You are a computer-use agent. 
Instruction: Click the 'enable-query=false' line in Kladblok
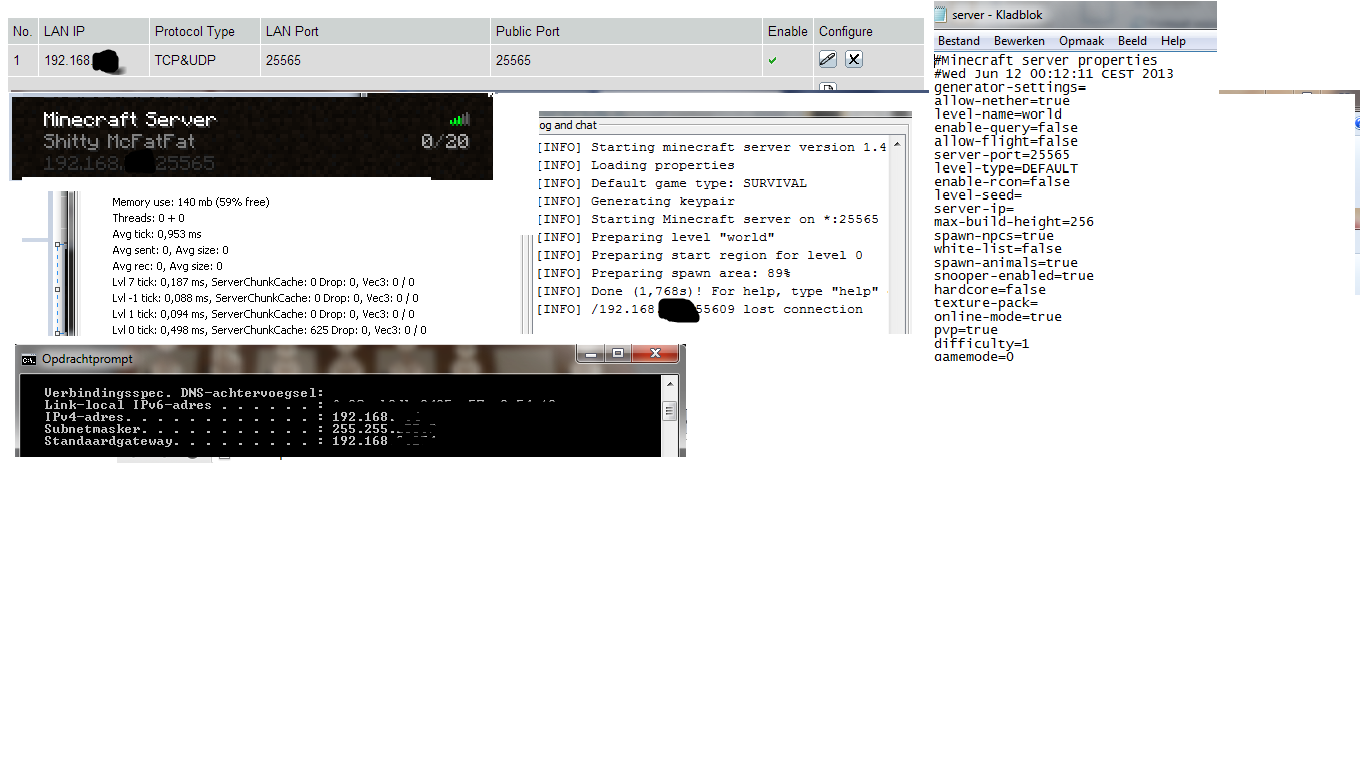pos(1006,128)
